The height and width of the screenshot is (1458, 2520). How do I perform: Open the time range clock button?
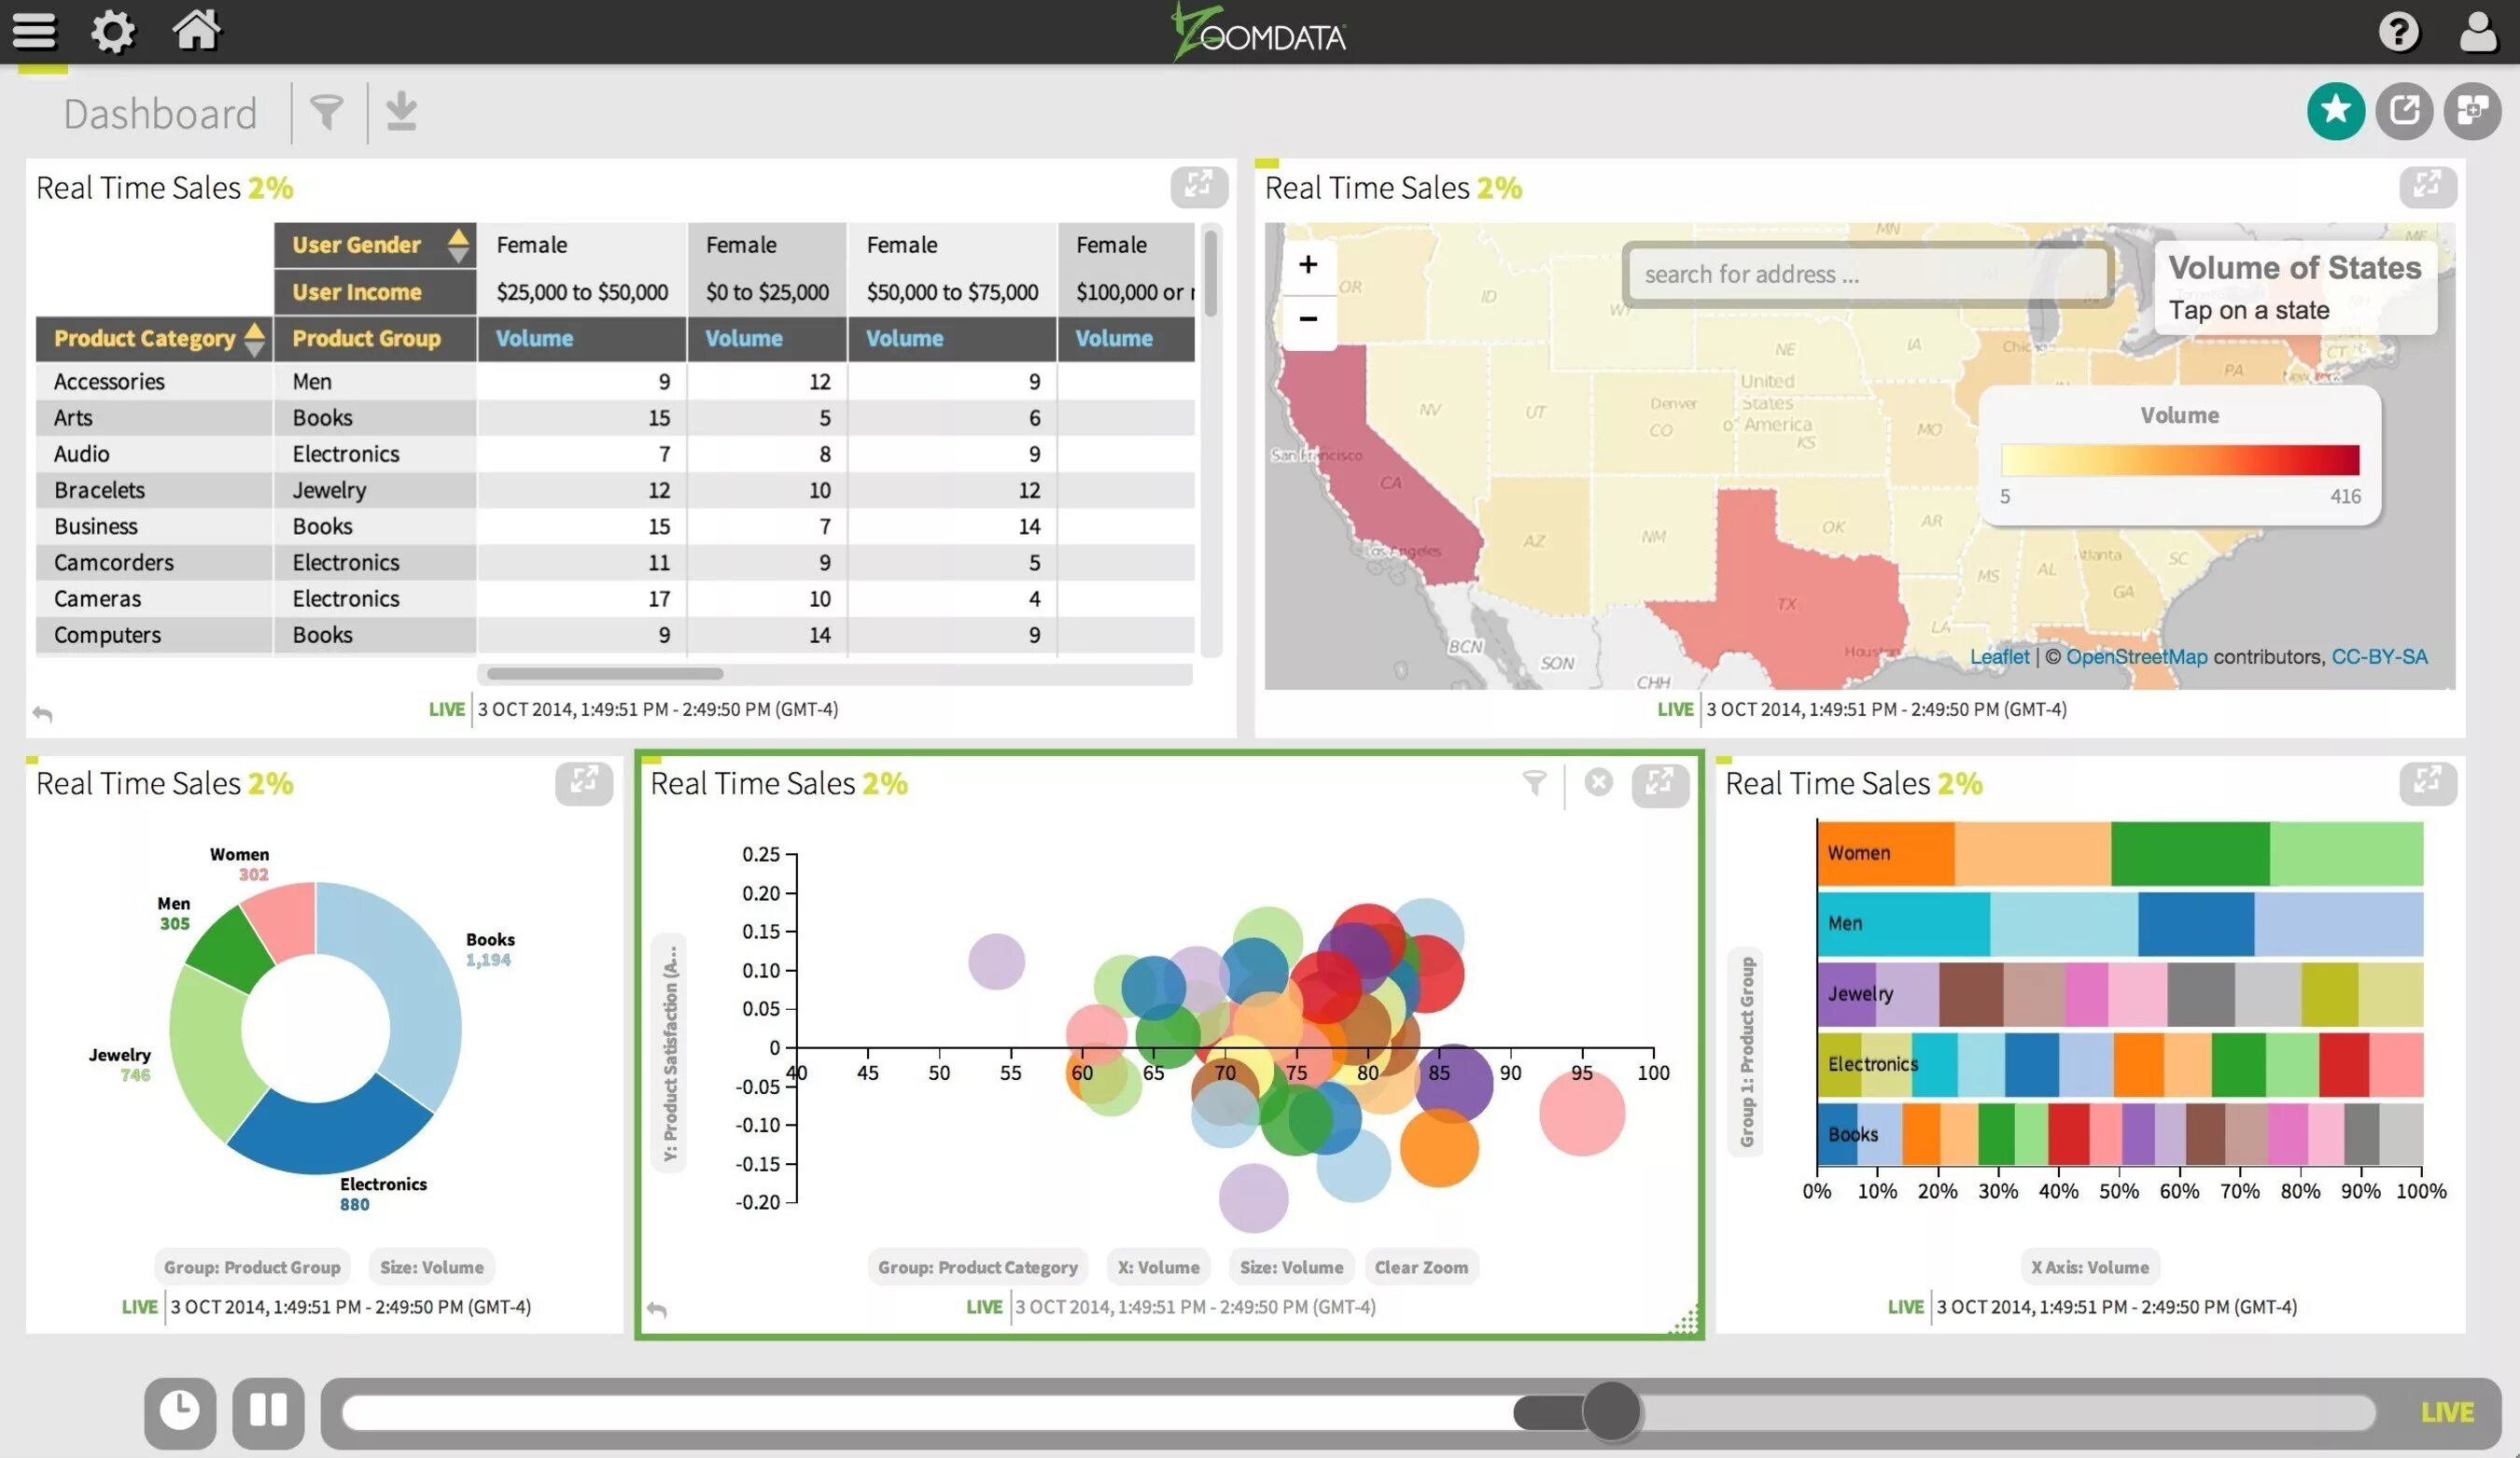point(180,1411)
